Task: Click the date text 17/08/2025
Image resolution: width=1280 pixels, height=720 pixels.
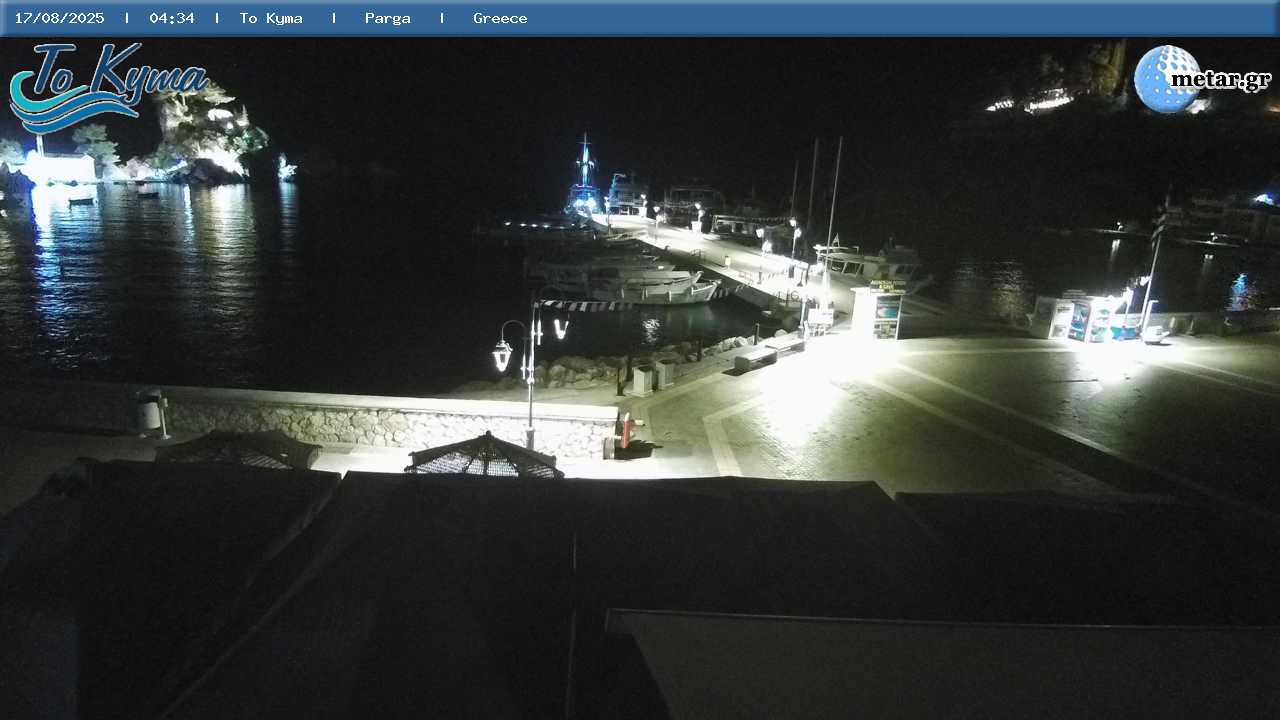Action: [59, 18]
